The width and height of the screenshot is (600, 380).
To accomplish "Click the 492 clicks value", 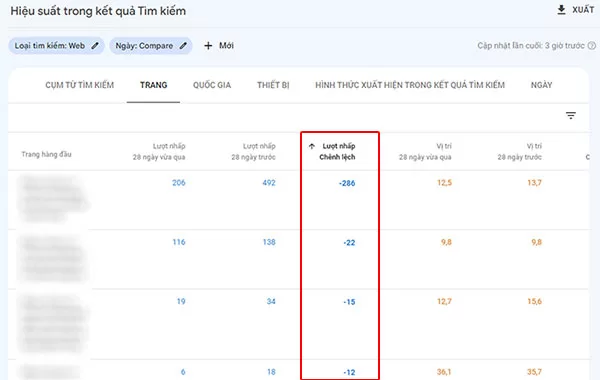I will [269, 183].
